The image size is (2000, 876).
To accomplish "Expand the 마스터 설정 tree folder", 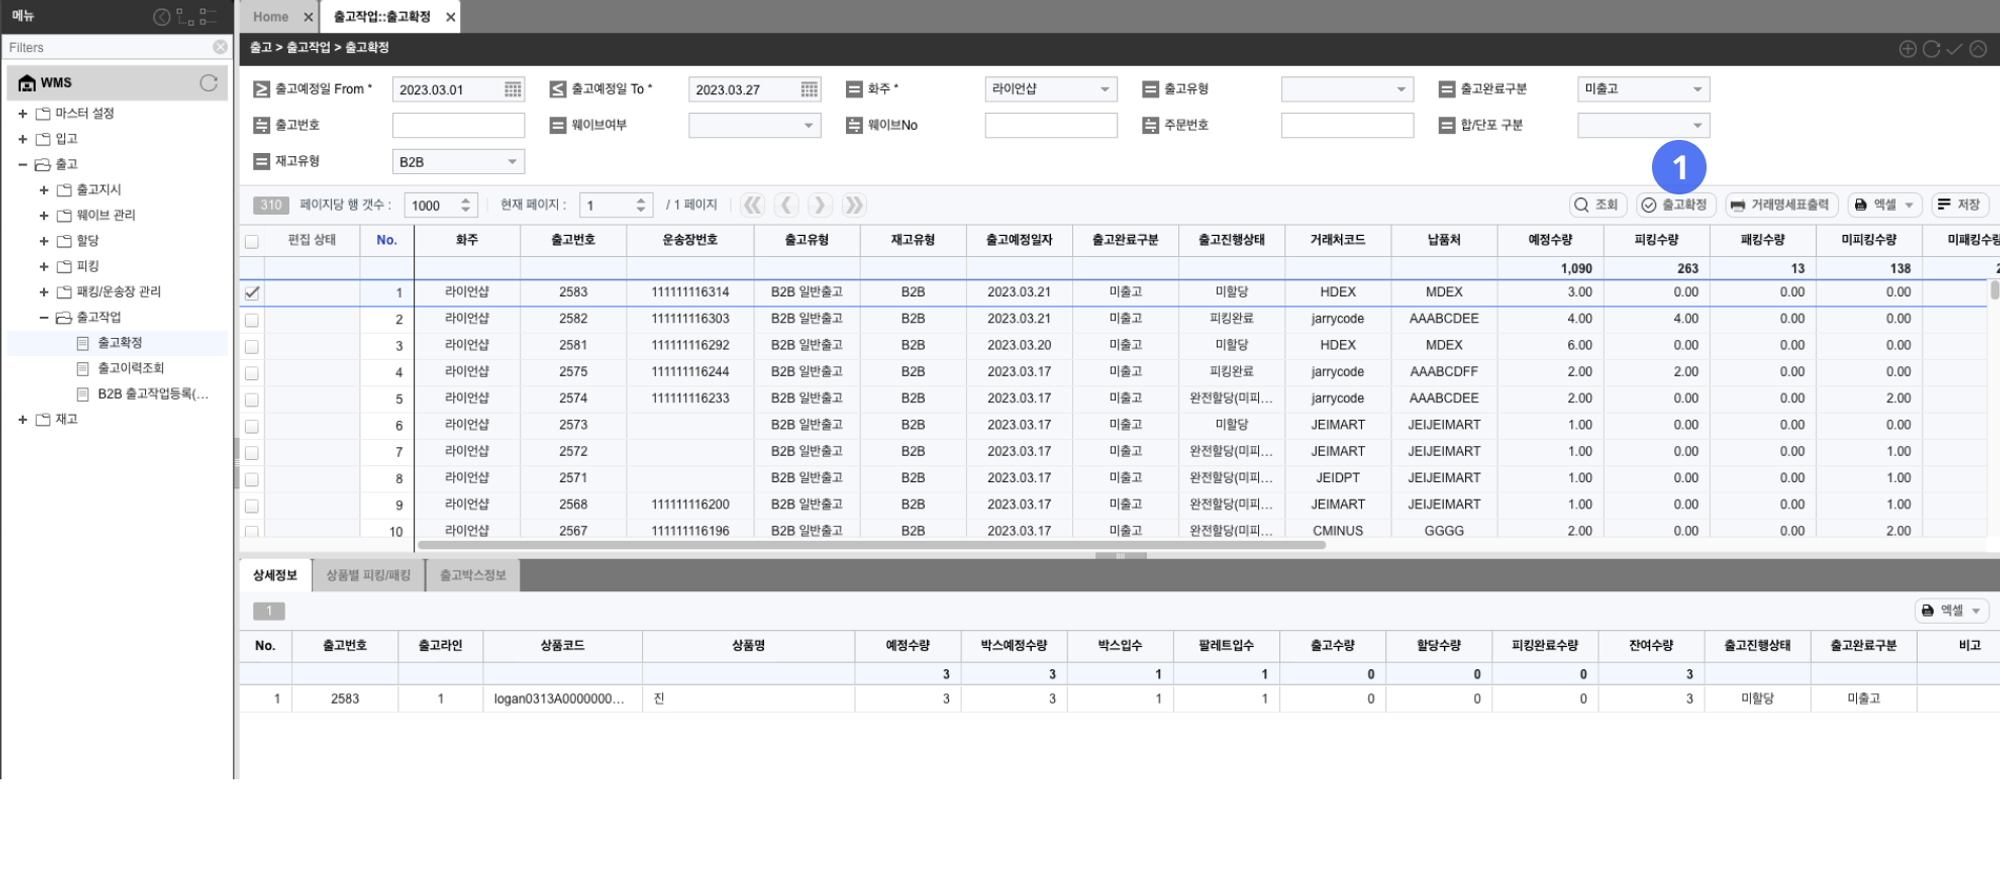I will point(22,114).
